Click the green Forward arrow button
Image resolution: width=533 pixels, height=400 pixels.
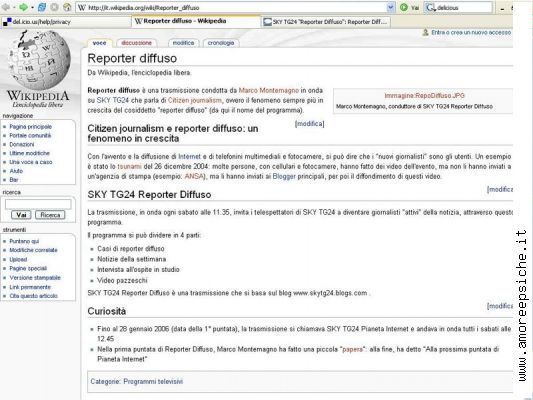click(x=23, y=7)
